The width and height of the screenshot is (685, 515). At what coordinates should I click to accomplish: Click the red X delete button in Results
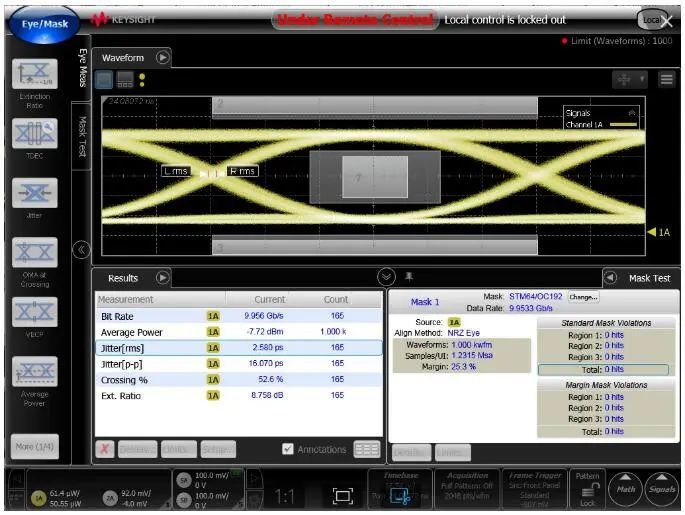pos(105,449)
